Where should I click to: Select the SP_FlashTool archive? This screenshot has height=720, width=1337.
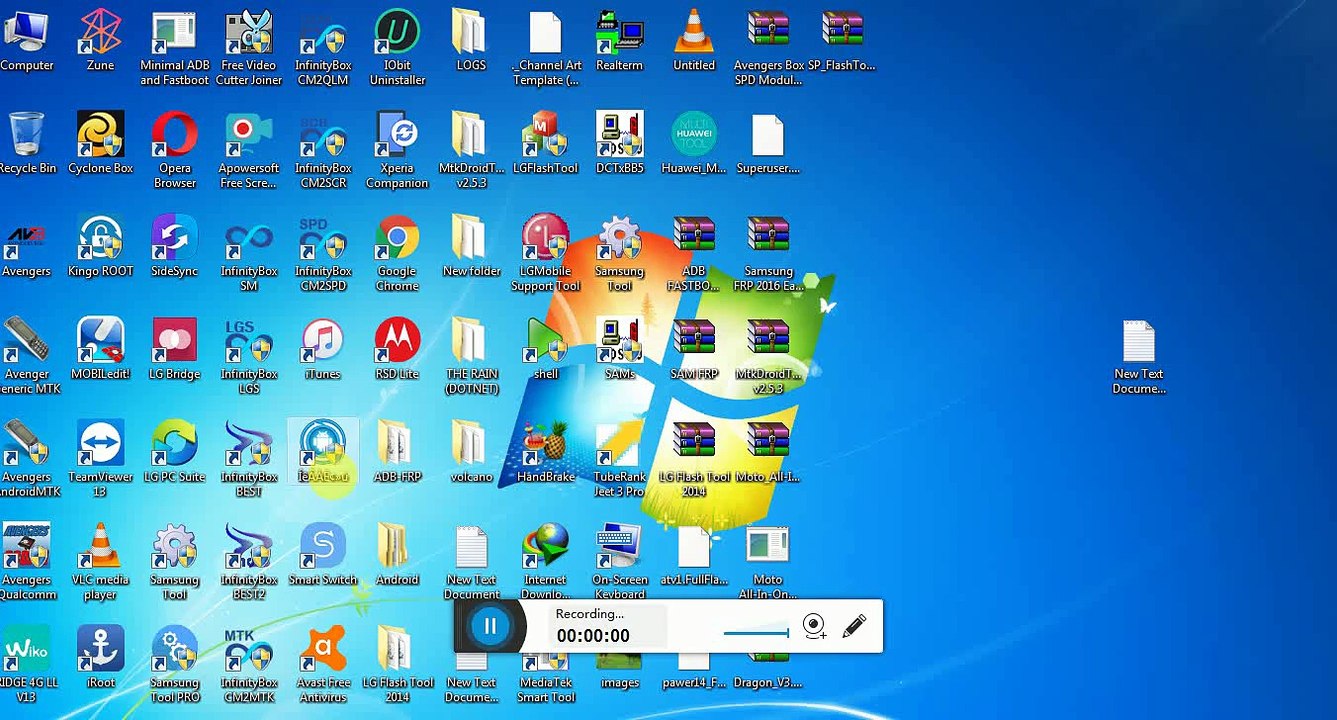(x=842, y=40)
